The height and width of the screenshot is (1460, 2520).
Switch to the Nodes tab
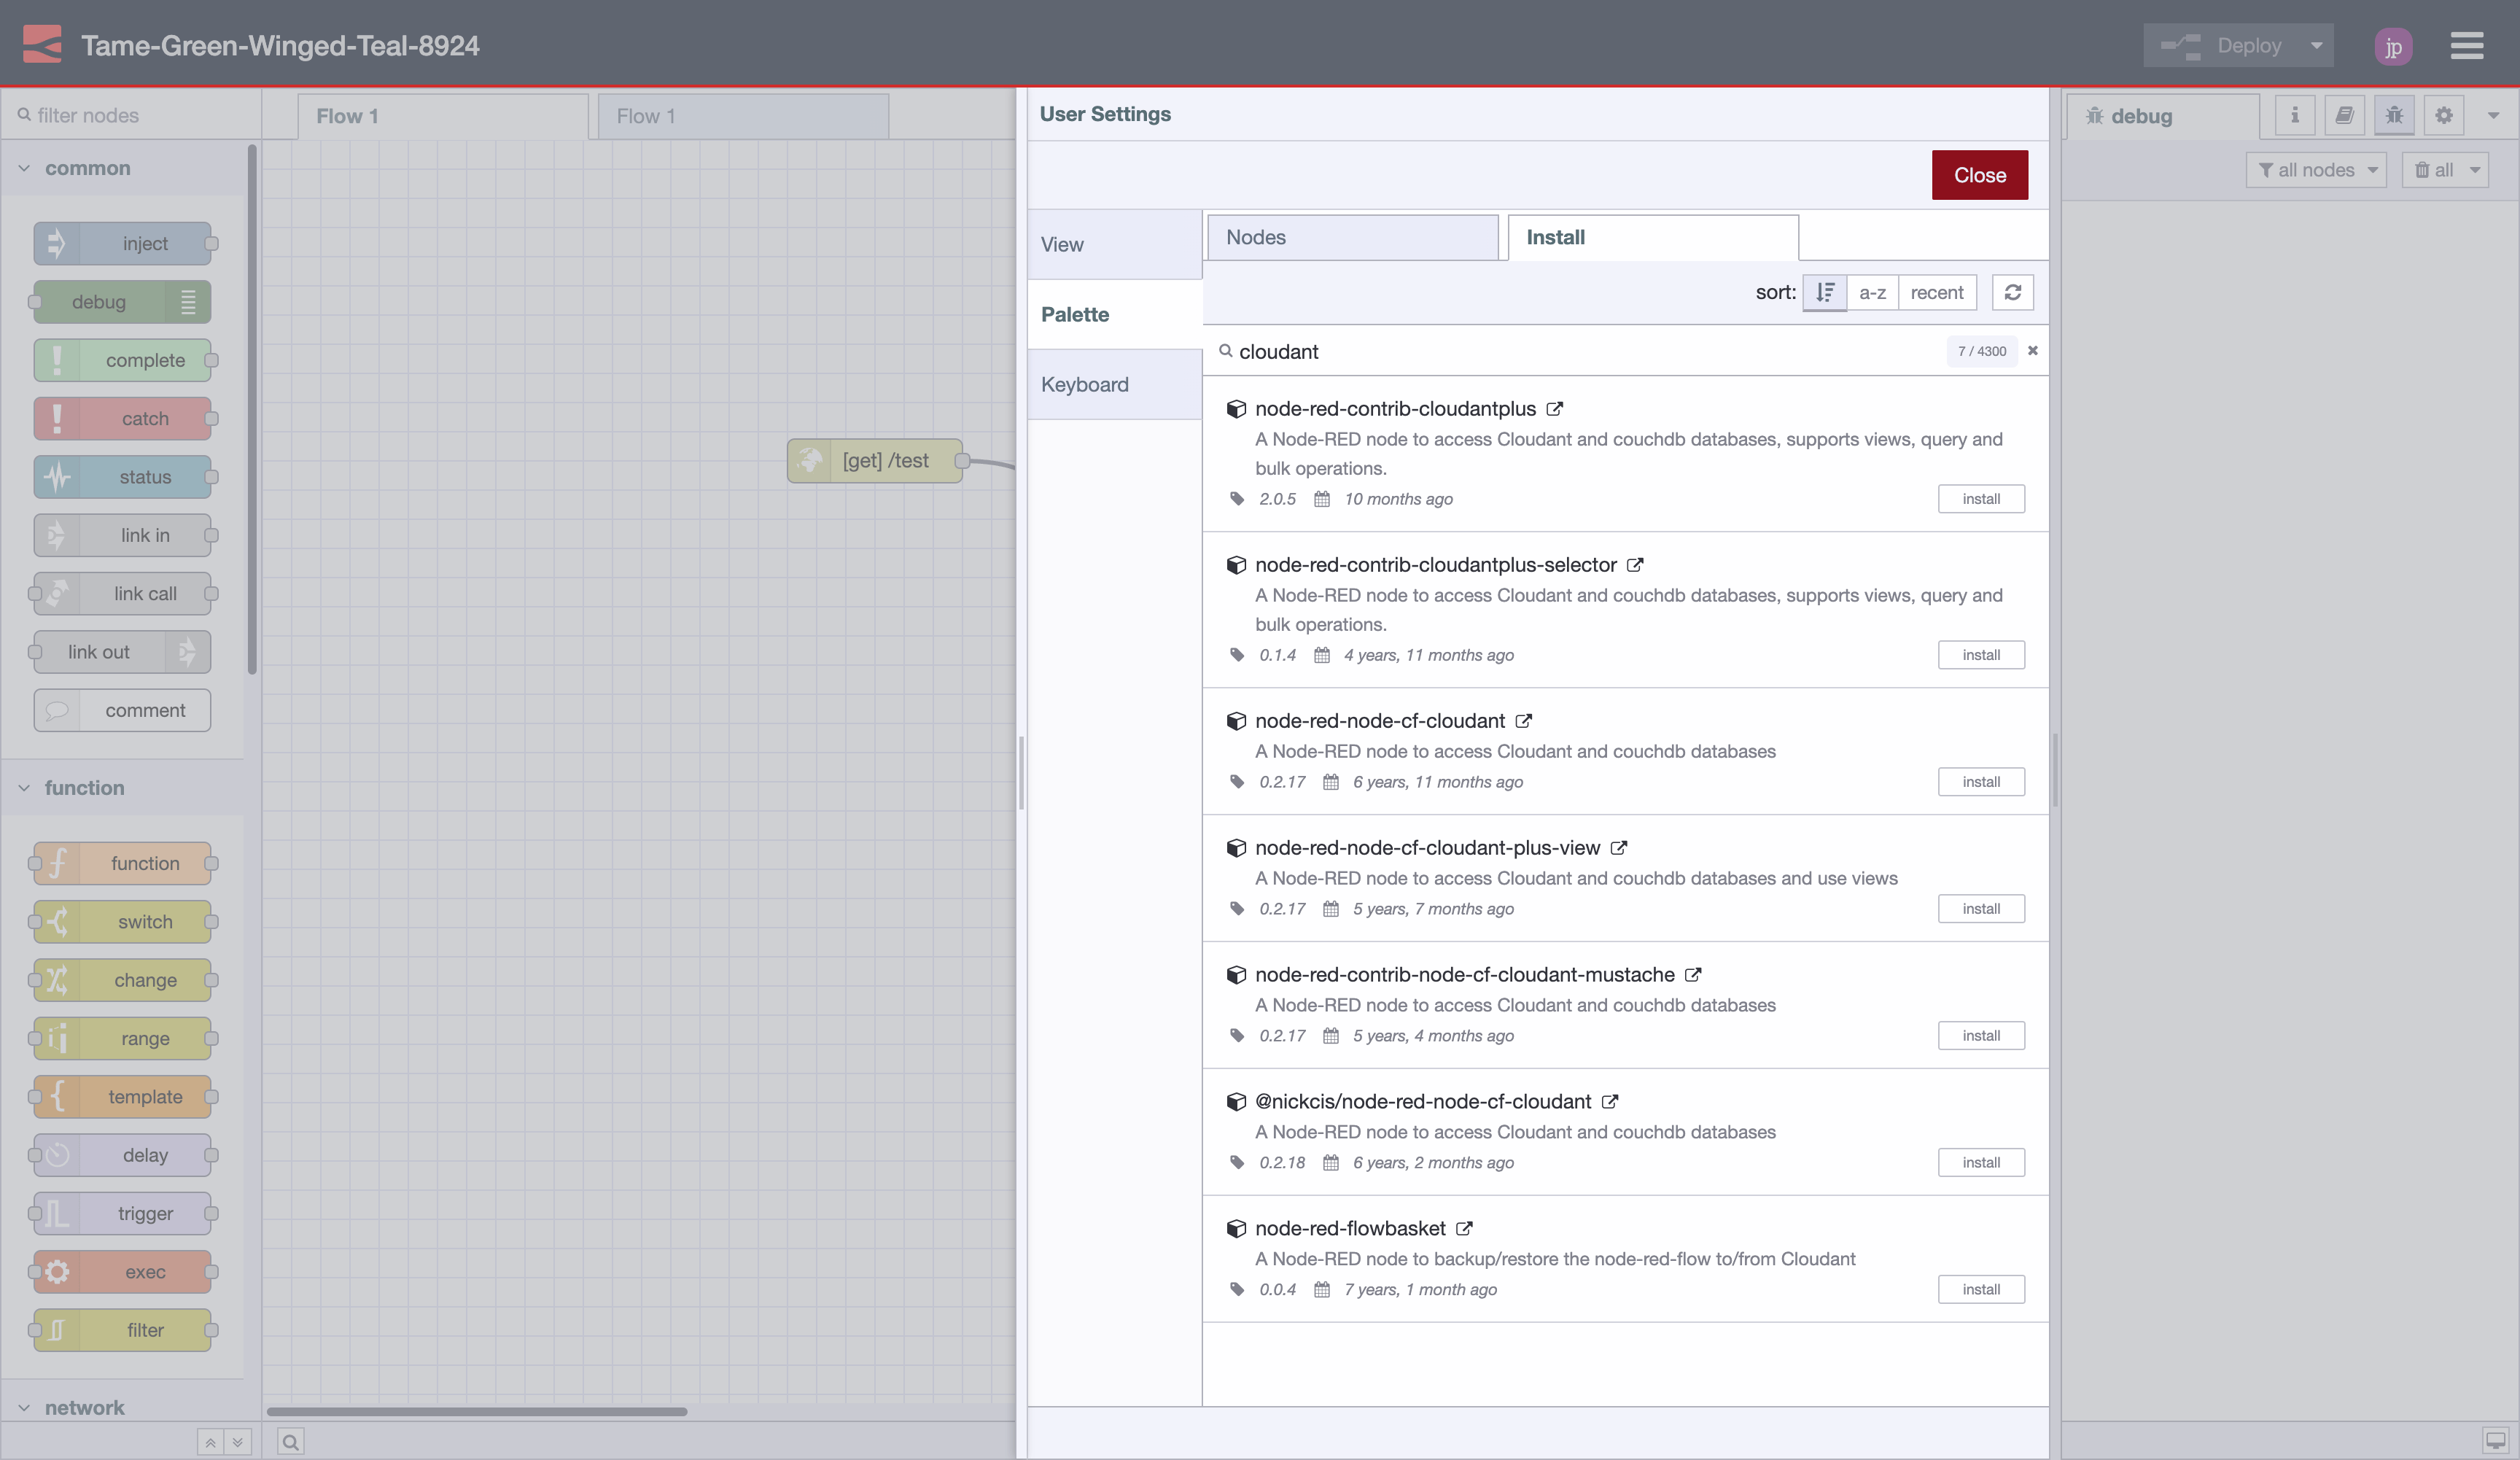pos(1353,237)
